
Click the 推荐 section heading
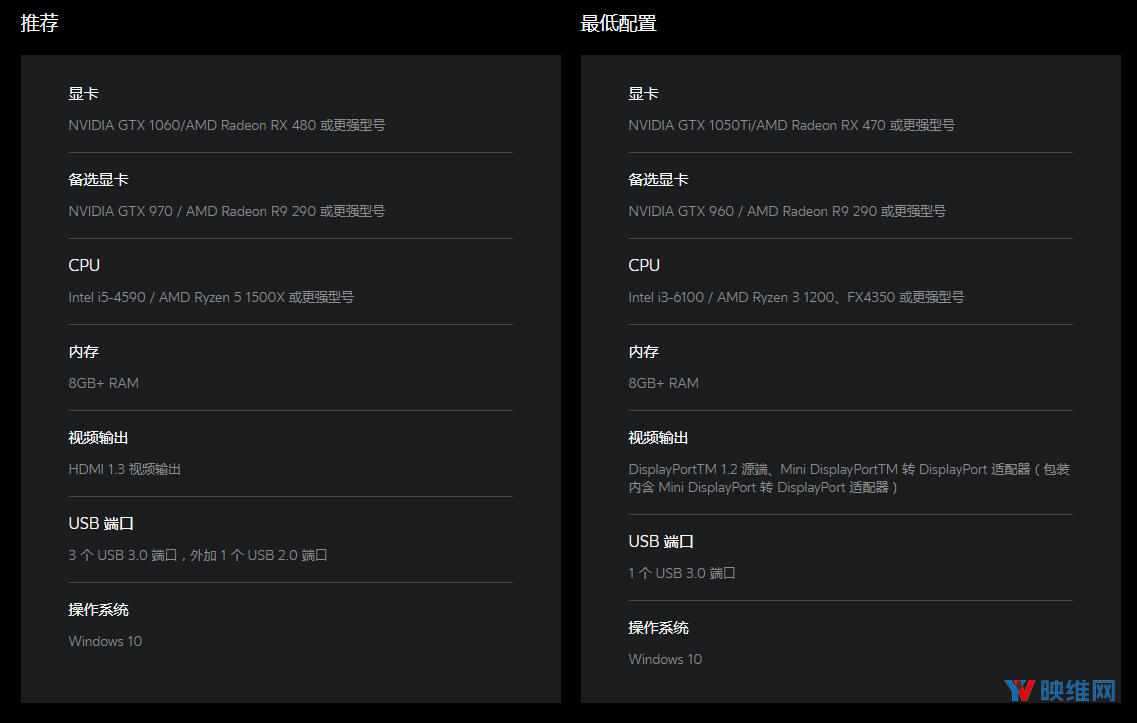point(40,23)
